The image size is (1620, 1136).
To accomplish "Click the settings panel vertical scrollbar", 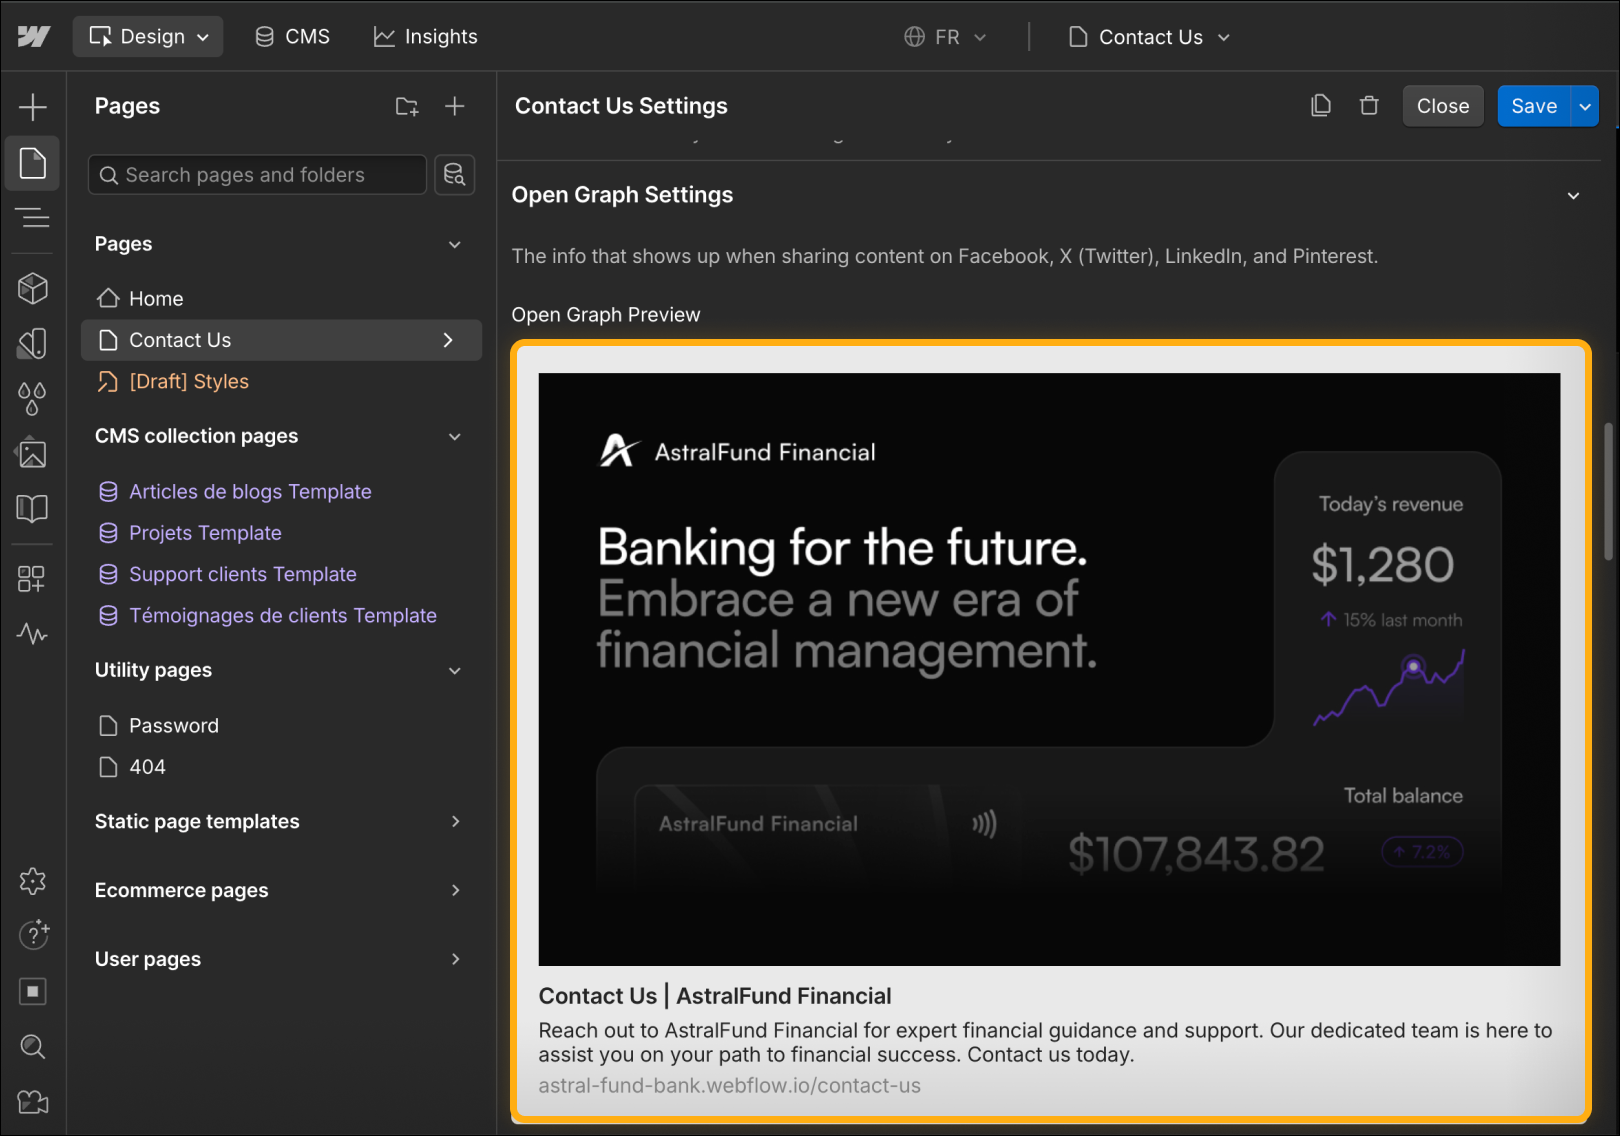I will point(1608,492).
